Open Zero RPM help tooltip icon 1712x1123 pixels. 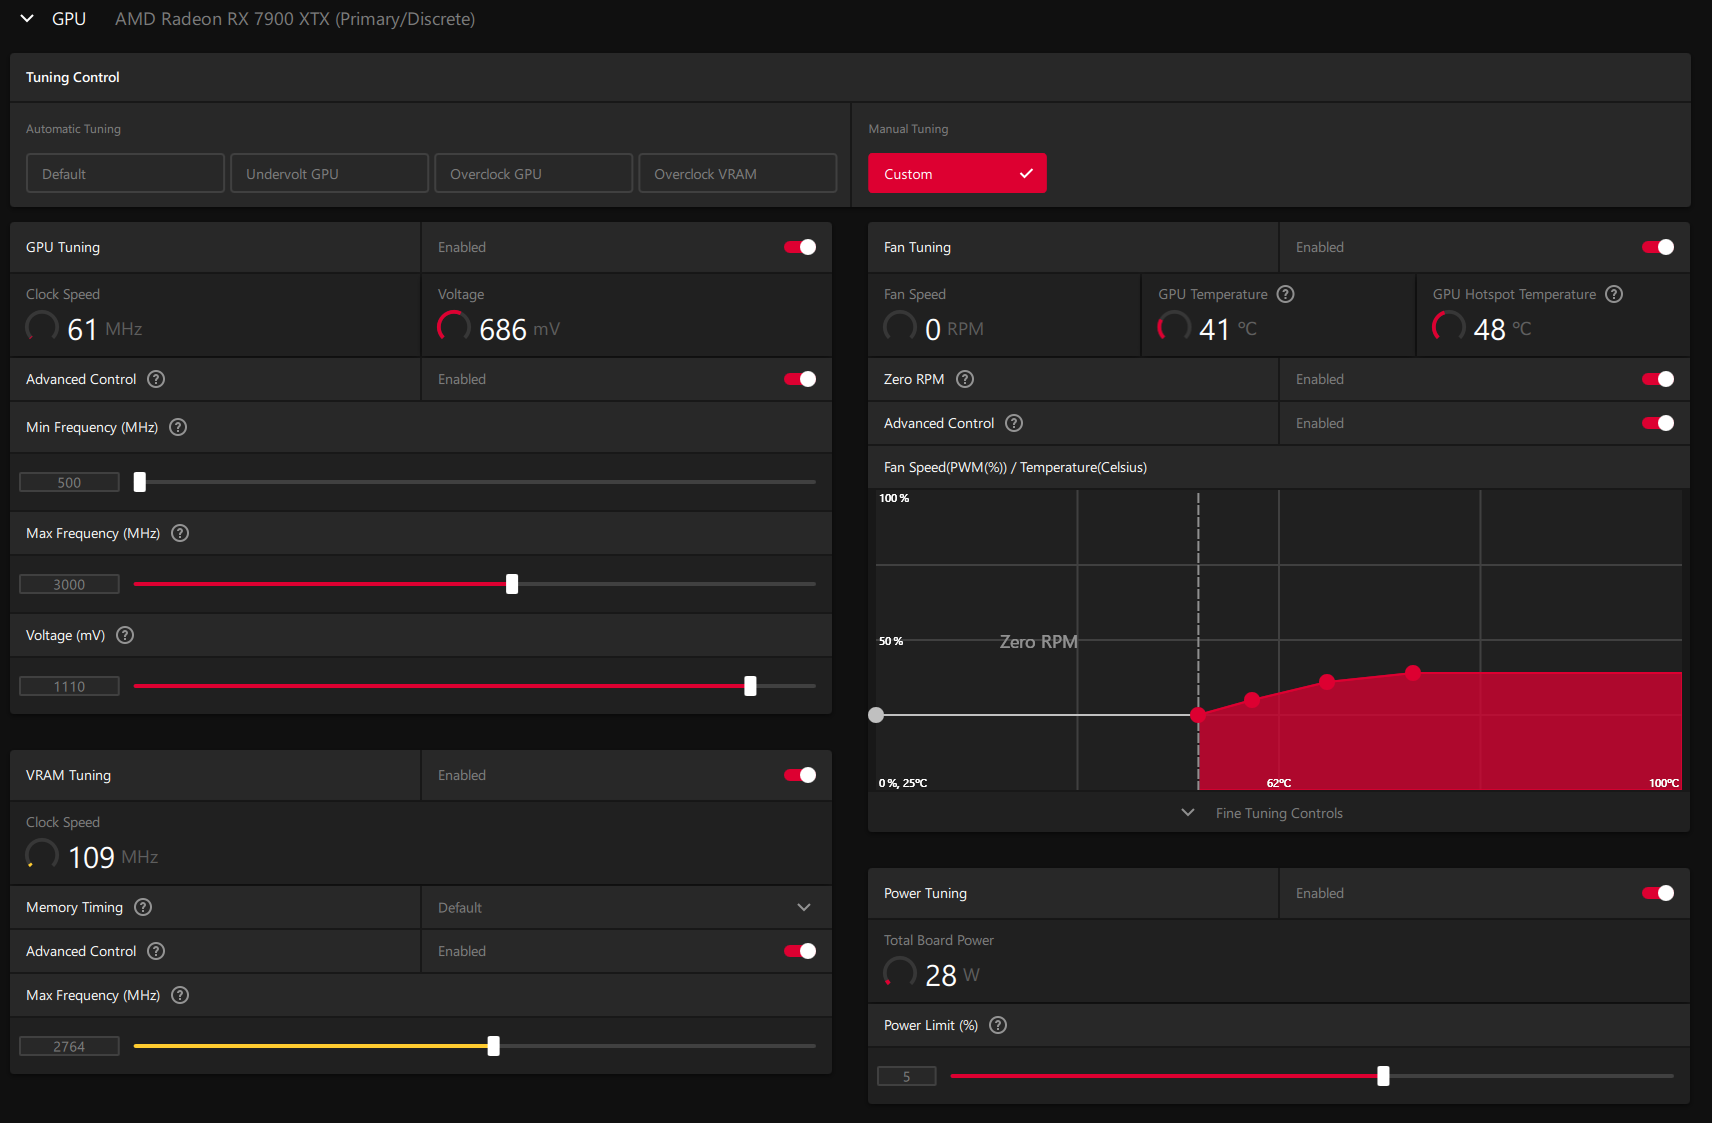coord(965,379)
